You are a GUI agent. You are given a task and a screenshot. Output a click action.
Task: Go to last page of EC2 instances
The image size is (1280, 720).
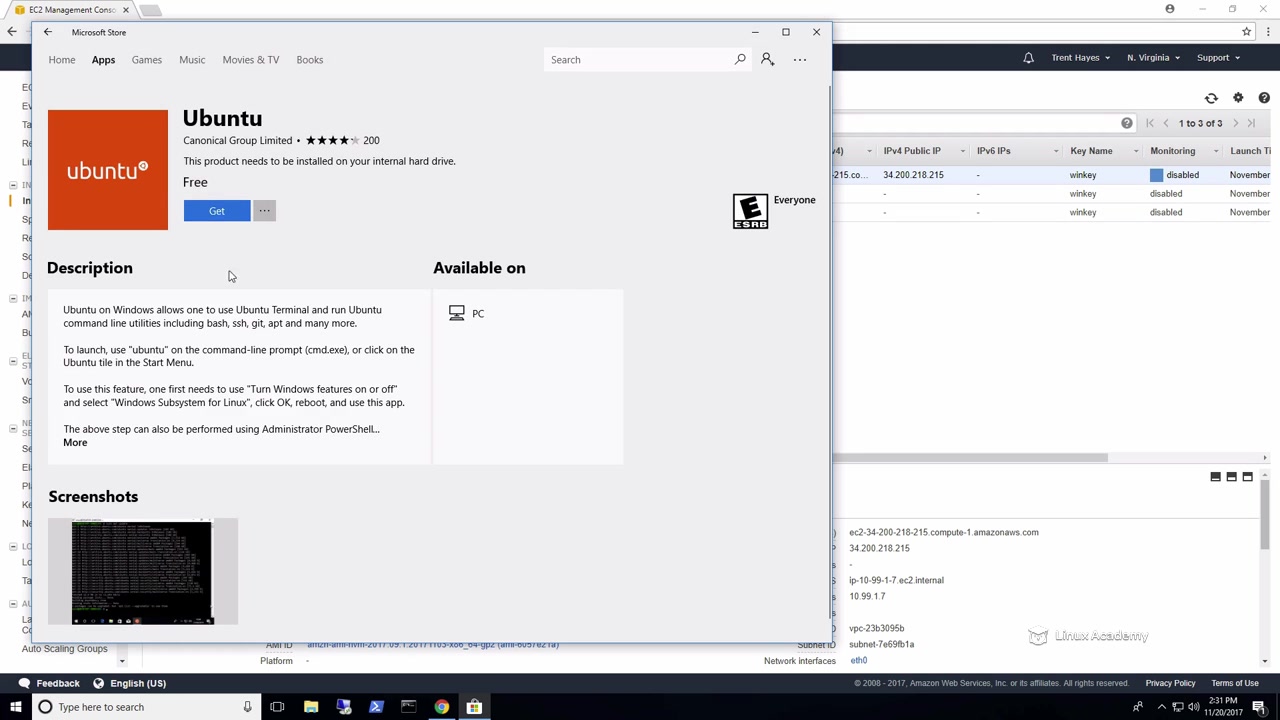[1251, 123]
